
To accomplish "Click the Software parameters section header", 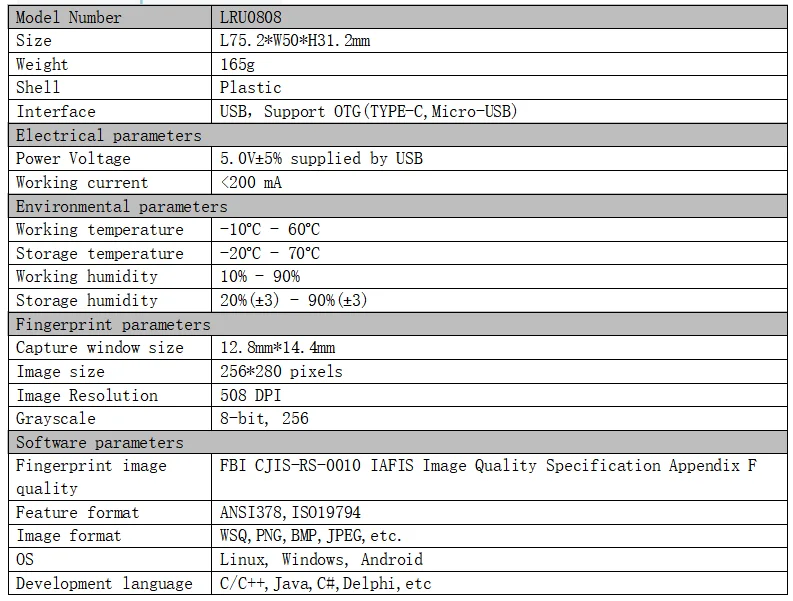I will pyautogui.click(x=398, y=442).
